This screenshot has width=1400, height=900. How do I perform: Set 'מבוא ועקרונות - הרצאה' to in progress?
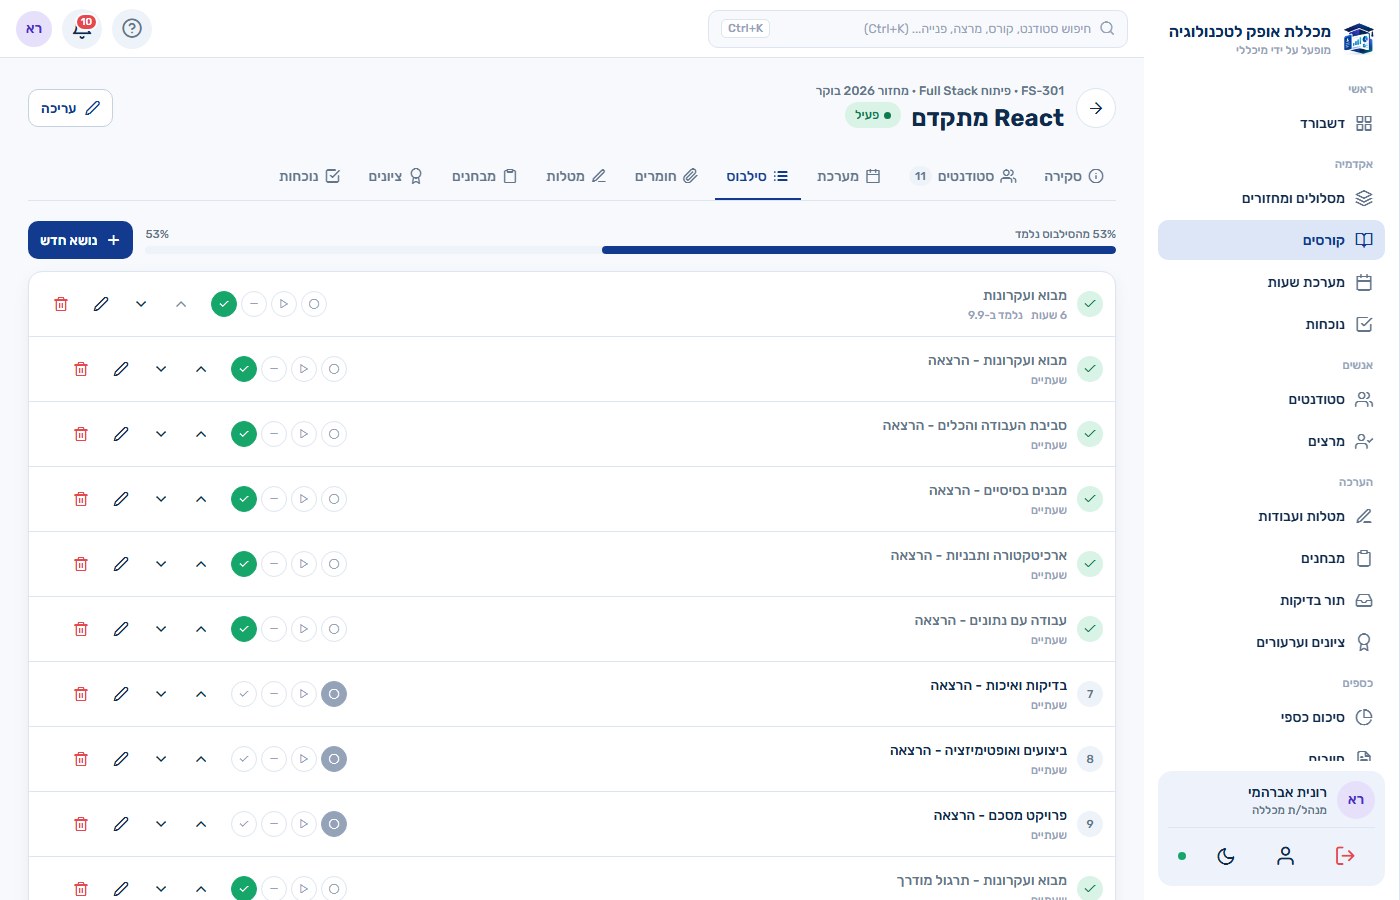point(304,369)
